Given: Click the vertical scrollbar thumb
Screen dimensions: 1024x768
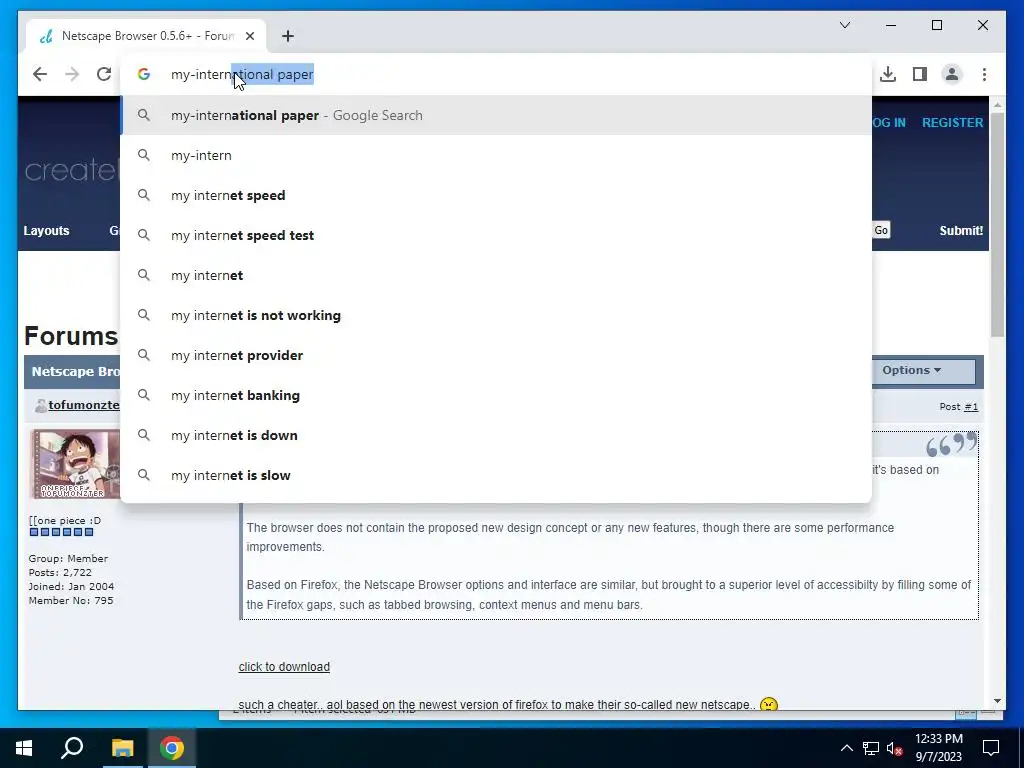Looking at the screenshot, I should [997, 225].
